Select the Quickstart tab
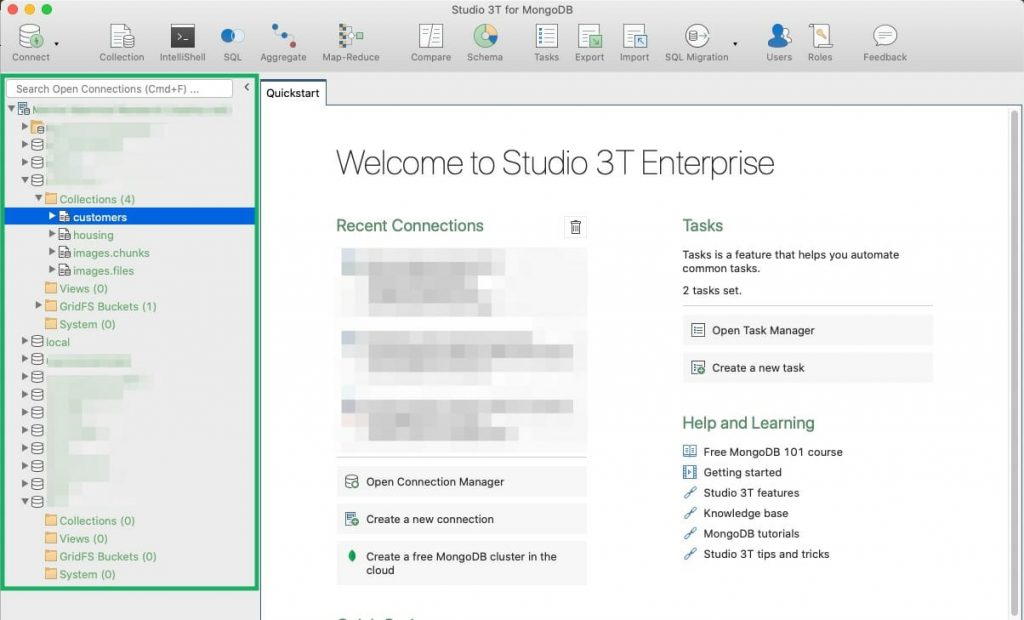The height and width of the screenshot is (620, 1024). 293,93
